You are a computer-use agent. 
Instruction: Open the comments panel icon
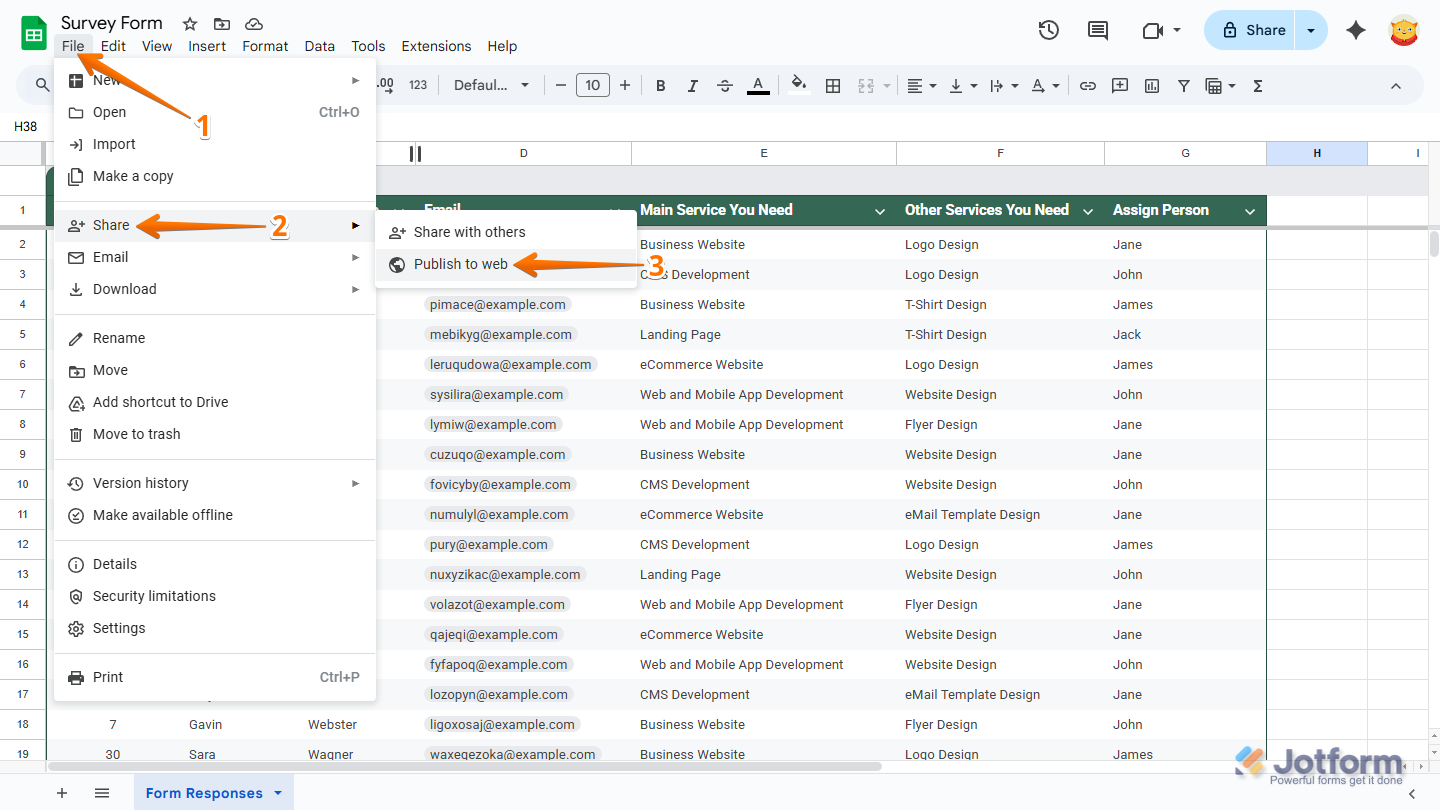tap(1097, 30)
